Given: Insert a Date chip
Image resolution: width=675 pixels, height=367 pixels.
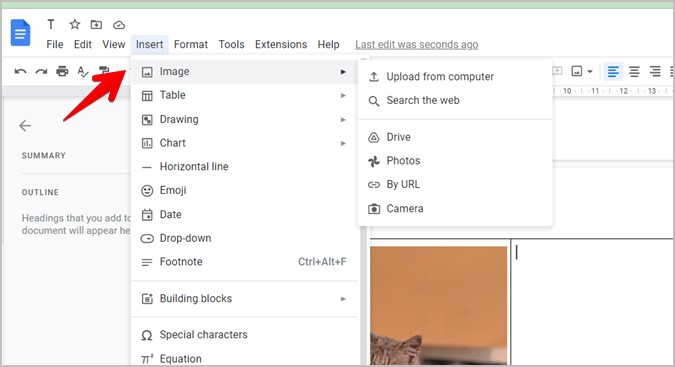Looking at the screenshot, I should [244, 214].
